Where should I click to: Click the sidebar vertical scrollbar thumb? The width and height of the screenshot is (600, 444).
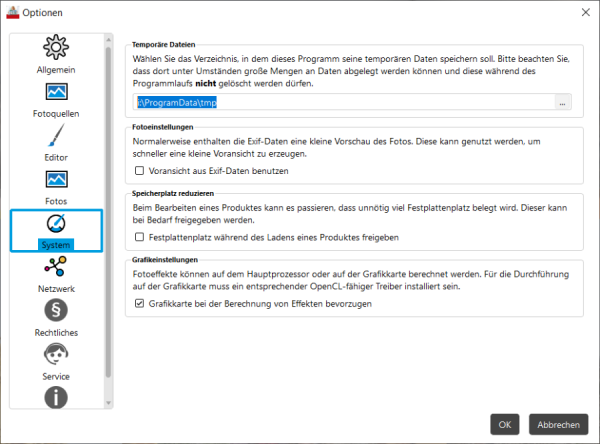pos(108,212)
